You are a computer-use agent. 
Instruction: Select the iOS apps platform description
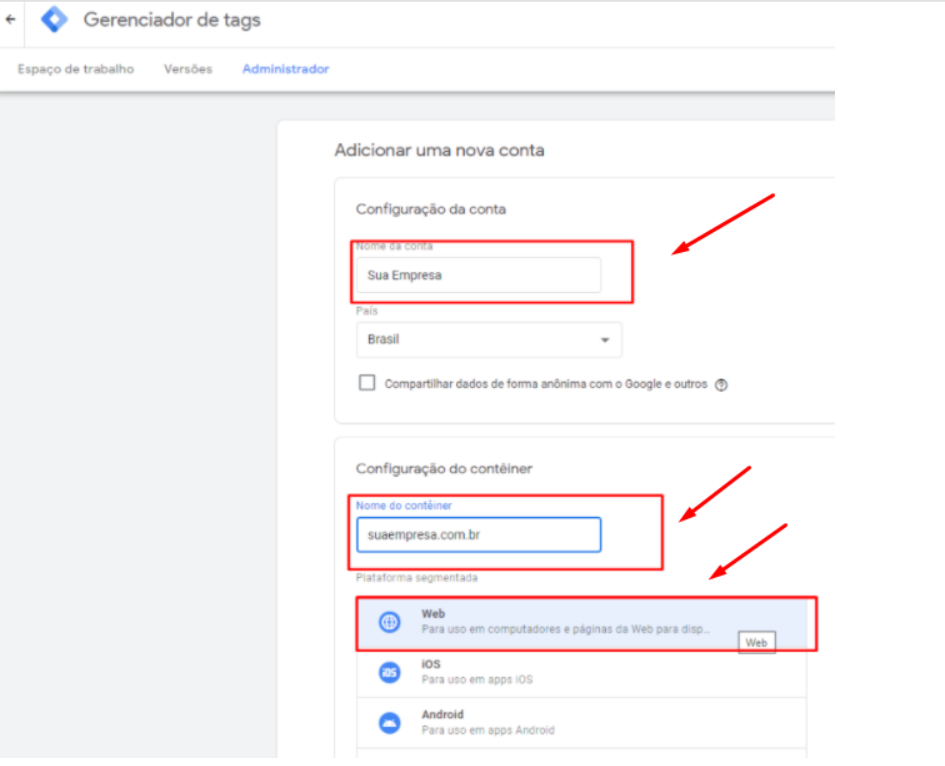tap(477, 680)
